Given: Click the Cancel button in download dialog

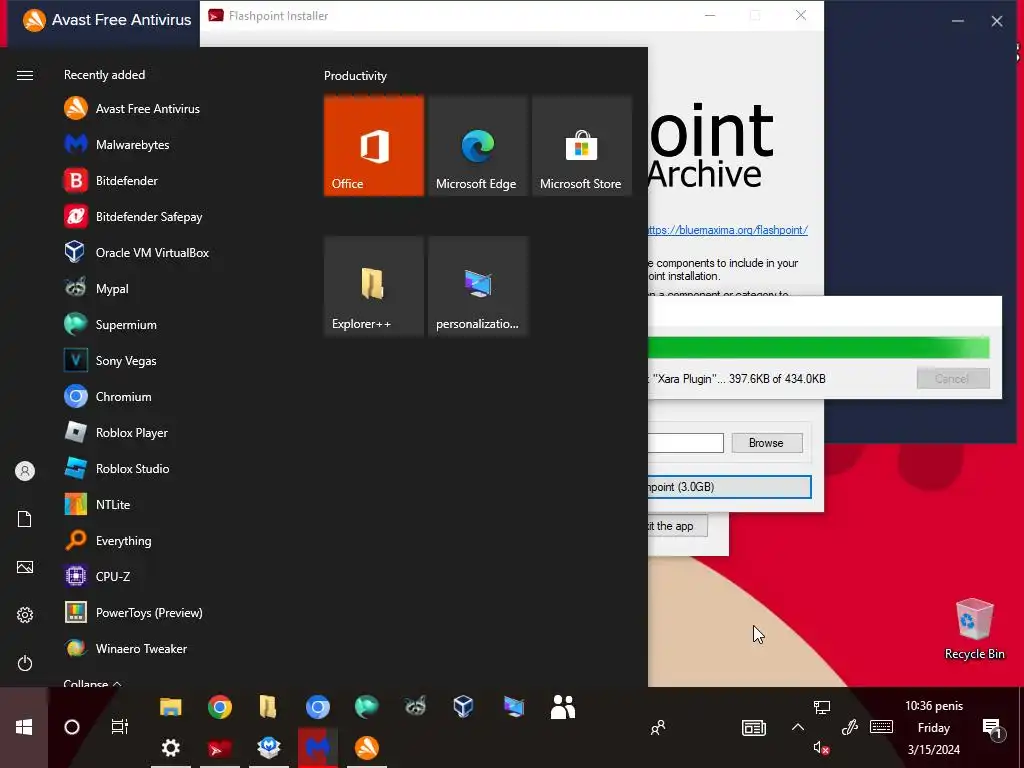Looking at the screenshot, I should coord(953,378).
